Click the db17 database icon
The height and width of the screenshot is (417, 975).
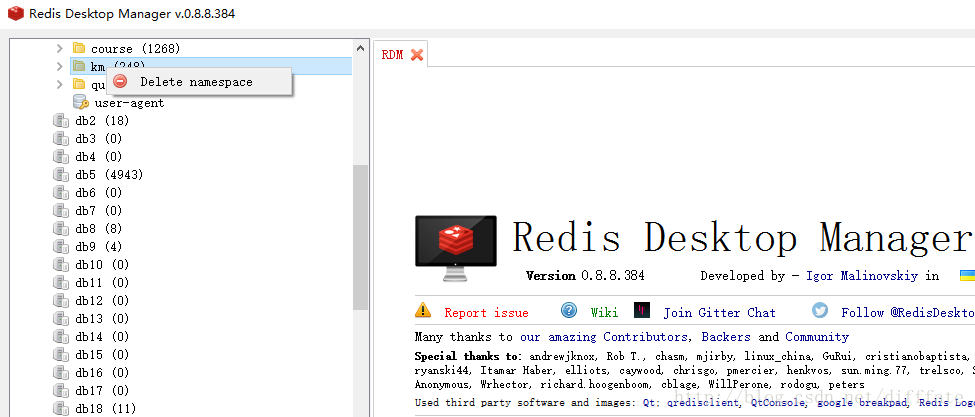tap(61, 391)
